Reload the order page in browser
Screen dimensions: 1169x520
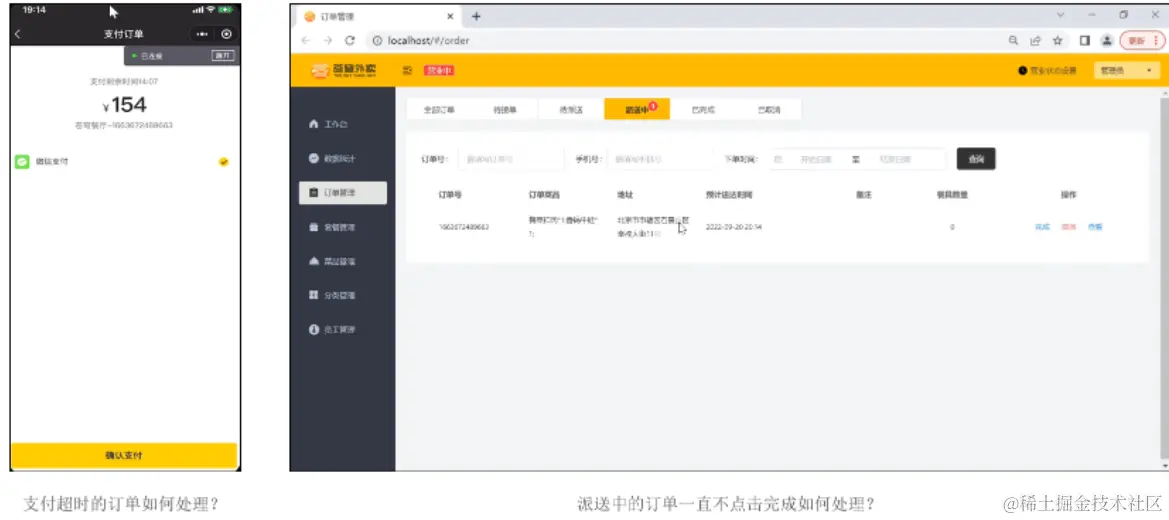350,41
